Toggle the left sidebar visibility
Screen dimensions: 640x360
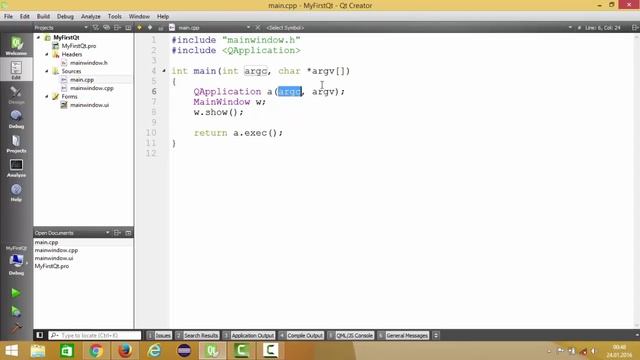click(40, 335)
